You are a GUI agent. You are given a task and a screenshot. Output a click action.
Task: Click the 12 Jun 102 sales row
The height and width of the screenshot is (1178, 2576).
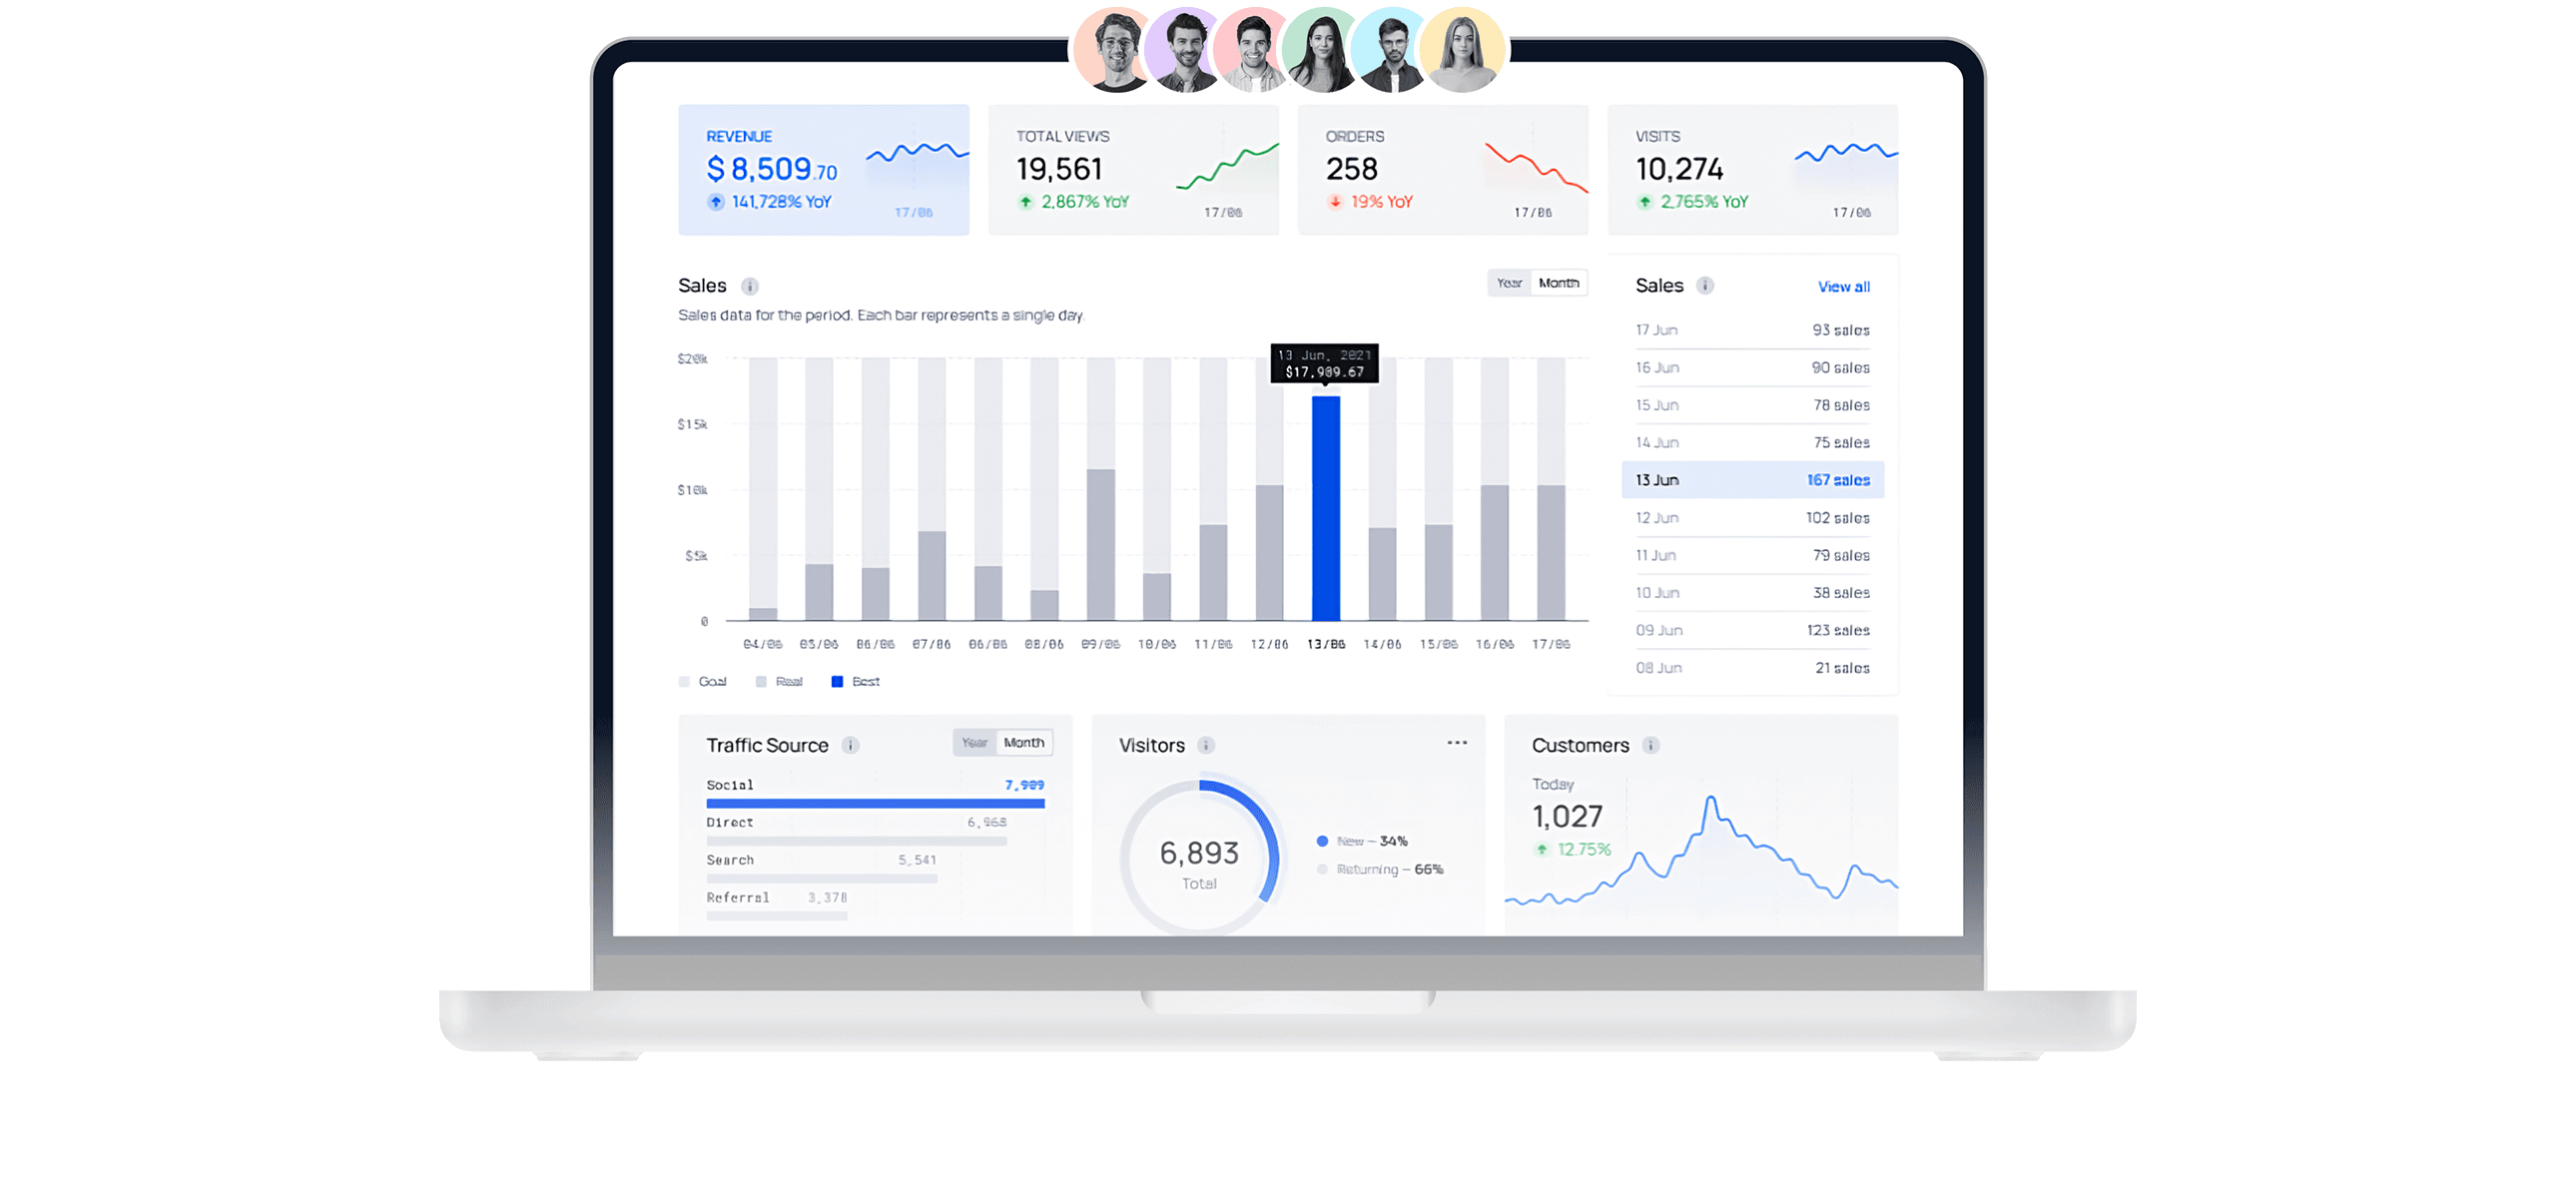tap(1752, 518)
